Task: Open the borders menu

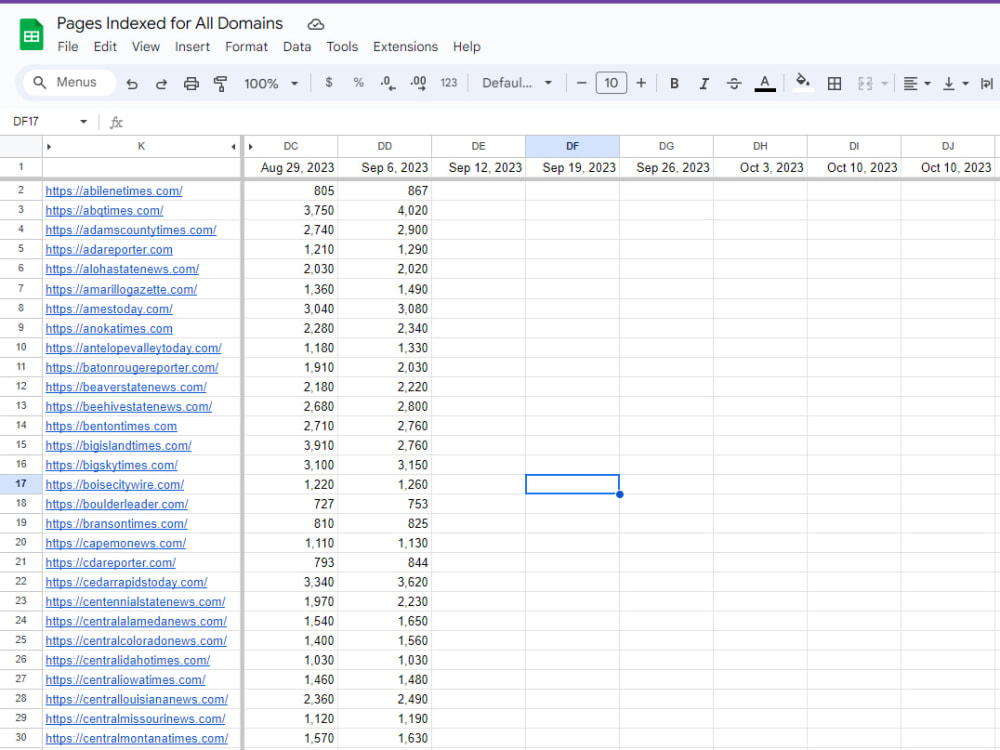Action: click(x=834, y=83)
